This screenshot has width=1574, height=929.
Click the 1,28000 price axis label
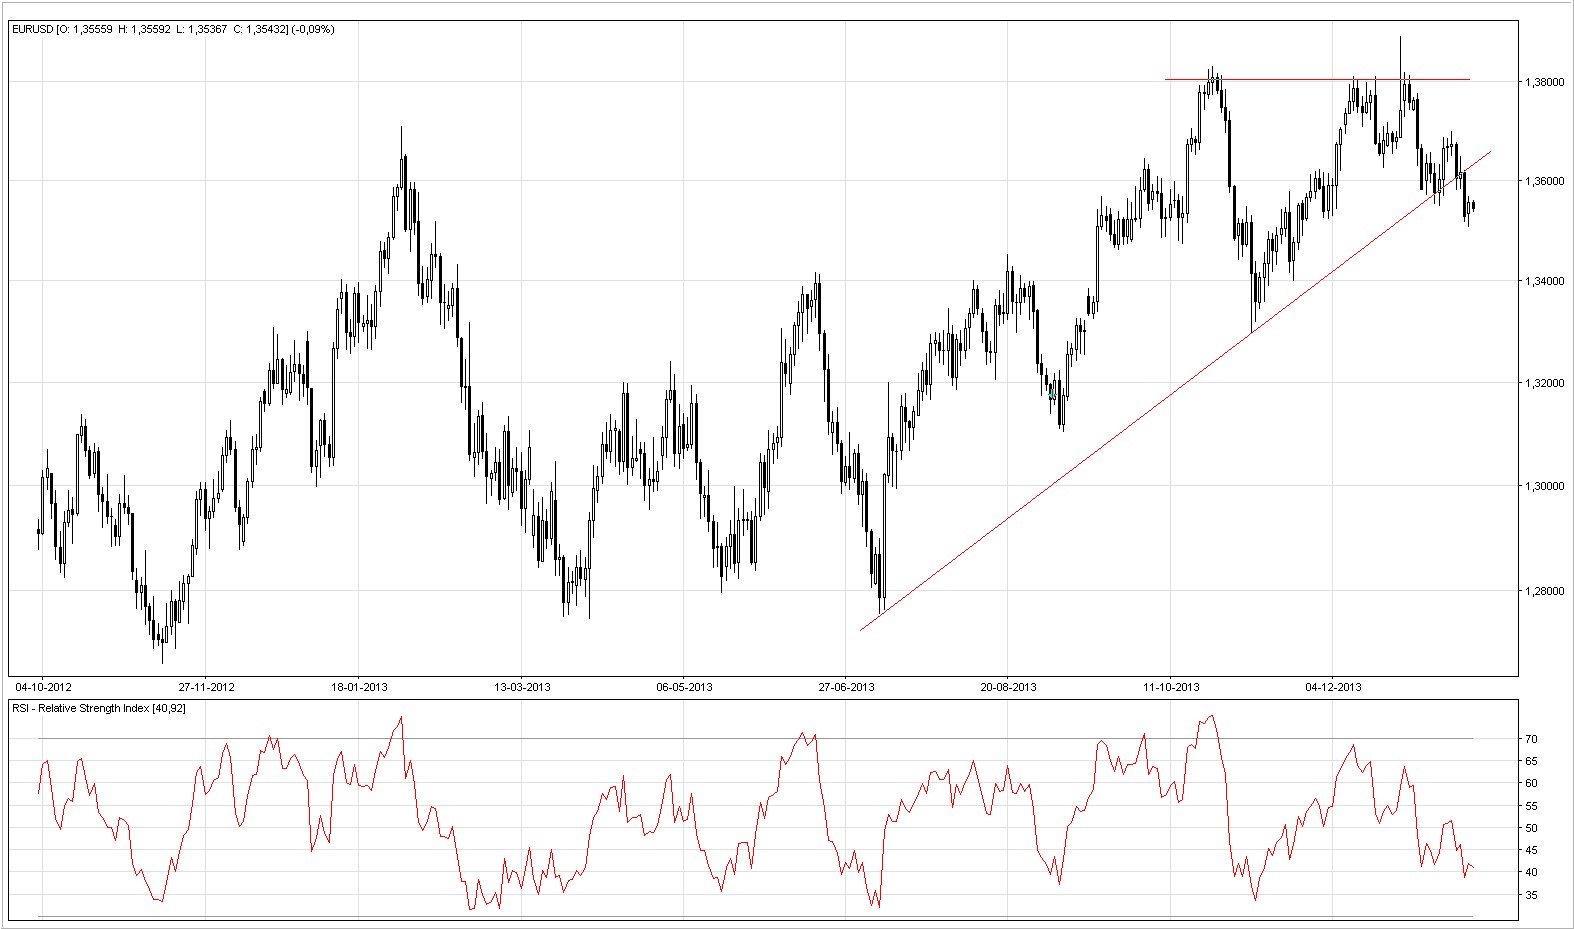[x=1545, y=591]
